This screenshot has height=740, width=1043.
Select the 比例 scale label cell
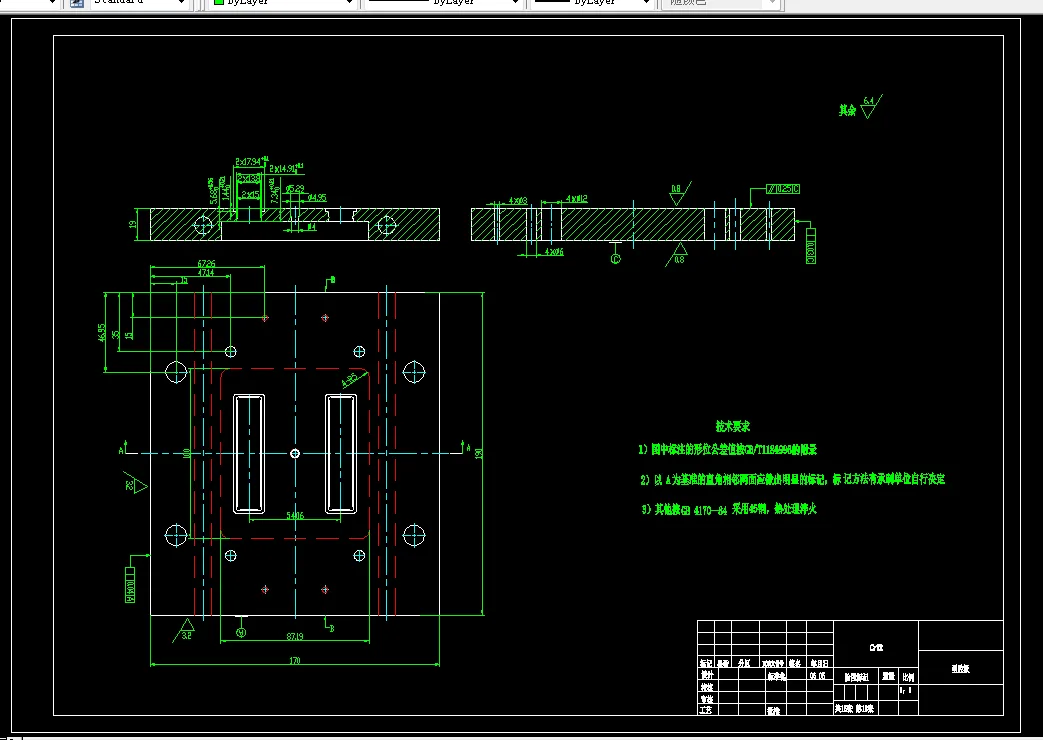tap(908, 677)
